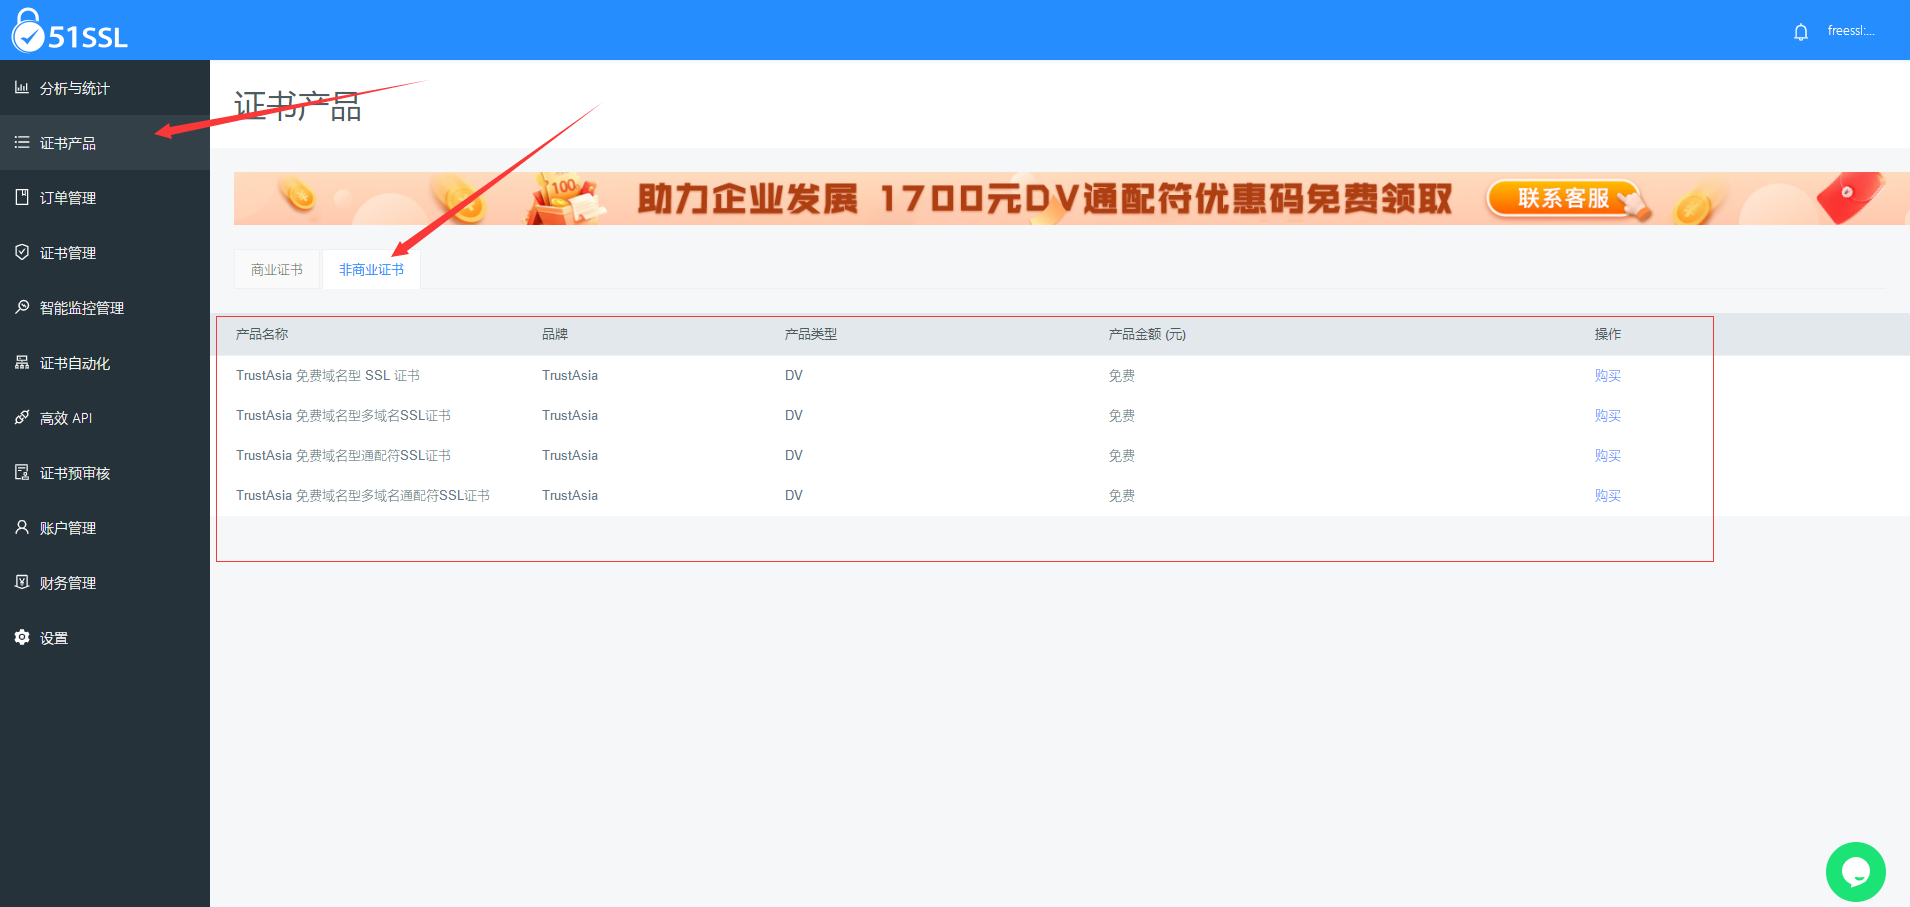Click the 操作 column header
This screenshot has width=1910, height=907.
tap(1608, 334)
